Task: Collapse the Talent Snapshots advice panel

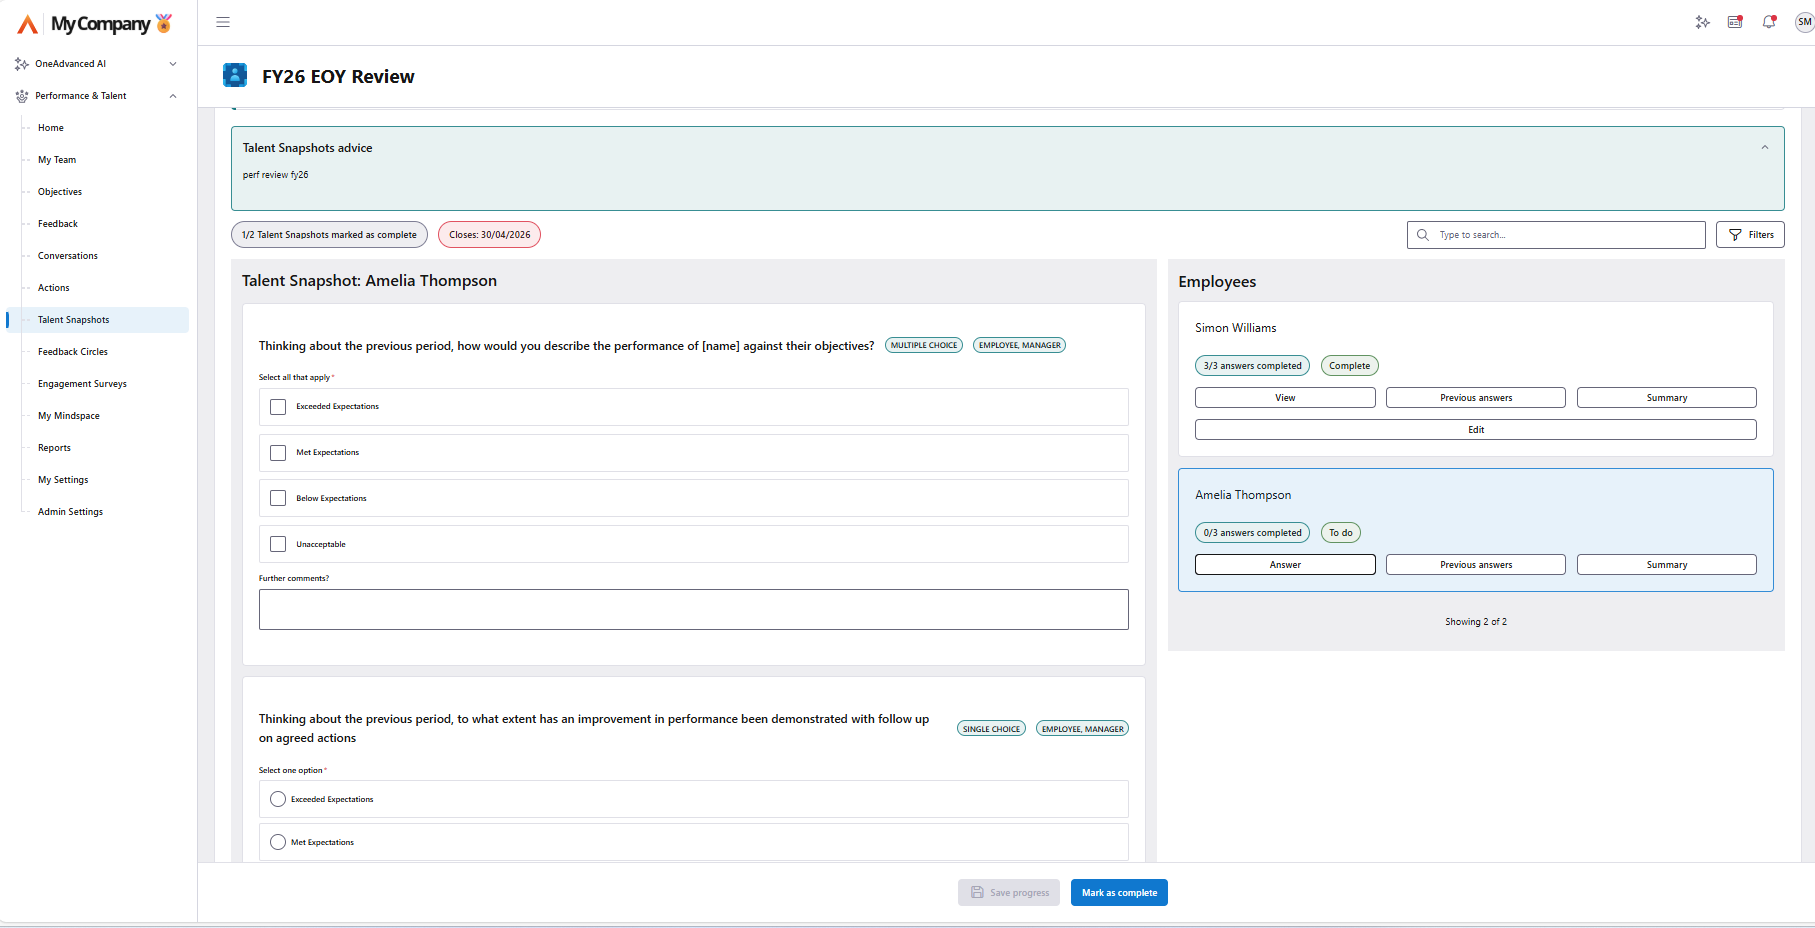Action: (x=1765, y=147)
